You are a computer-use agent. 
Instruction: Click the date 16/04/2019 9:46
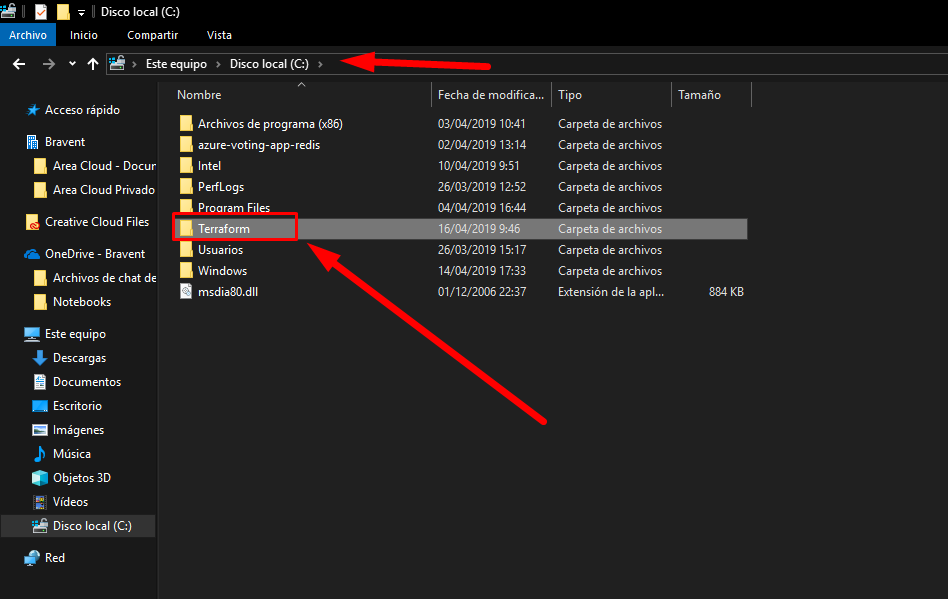coord(479,229)
